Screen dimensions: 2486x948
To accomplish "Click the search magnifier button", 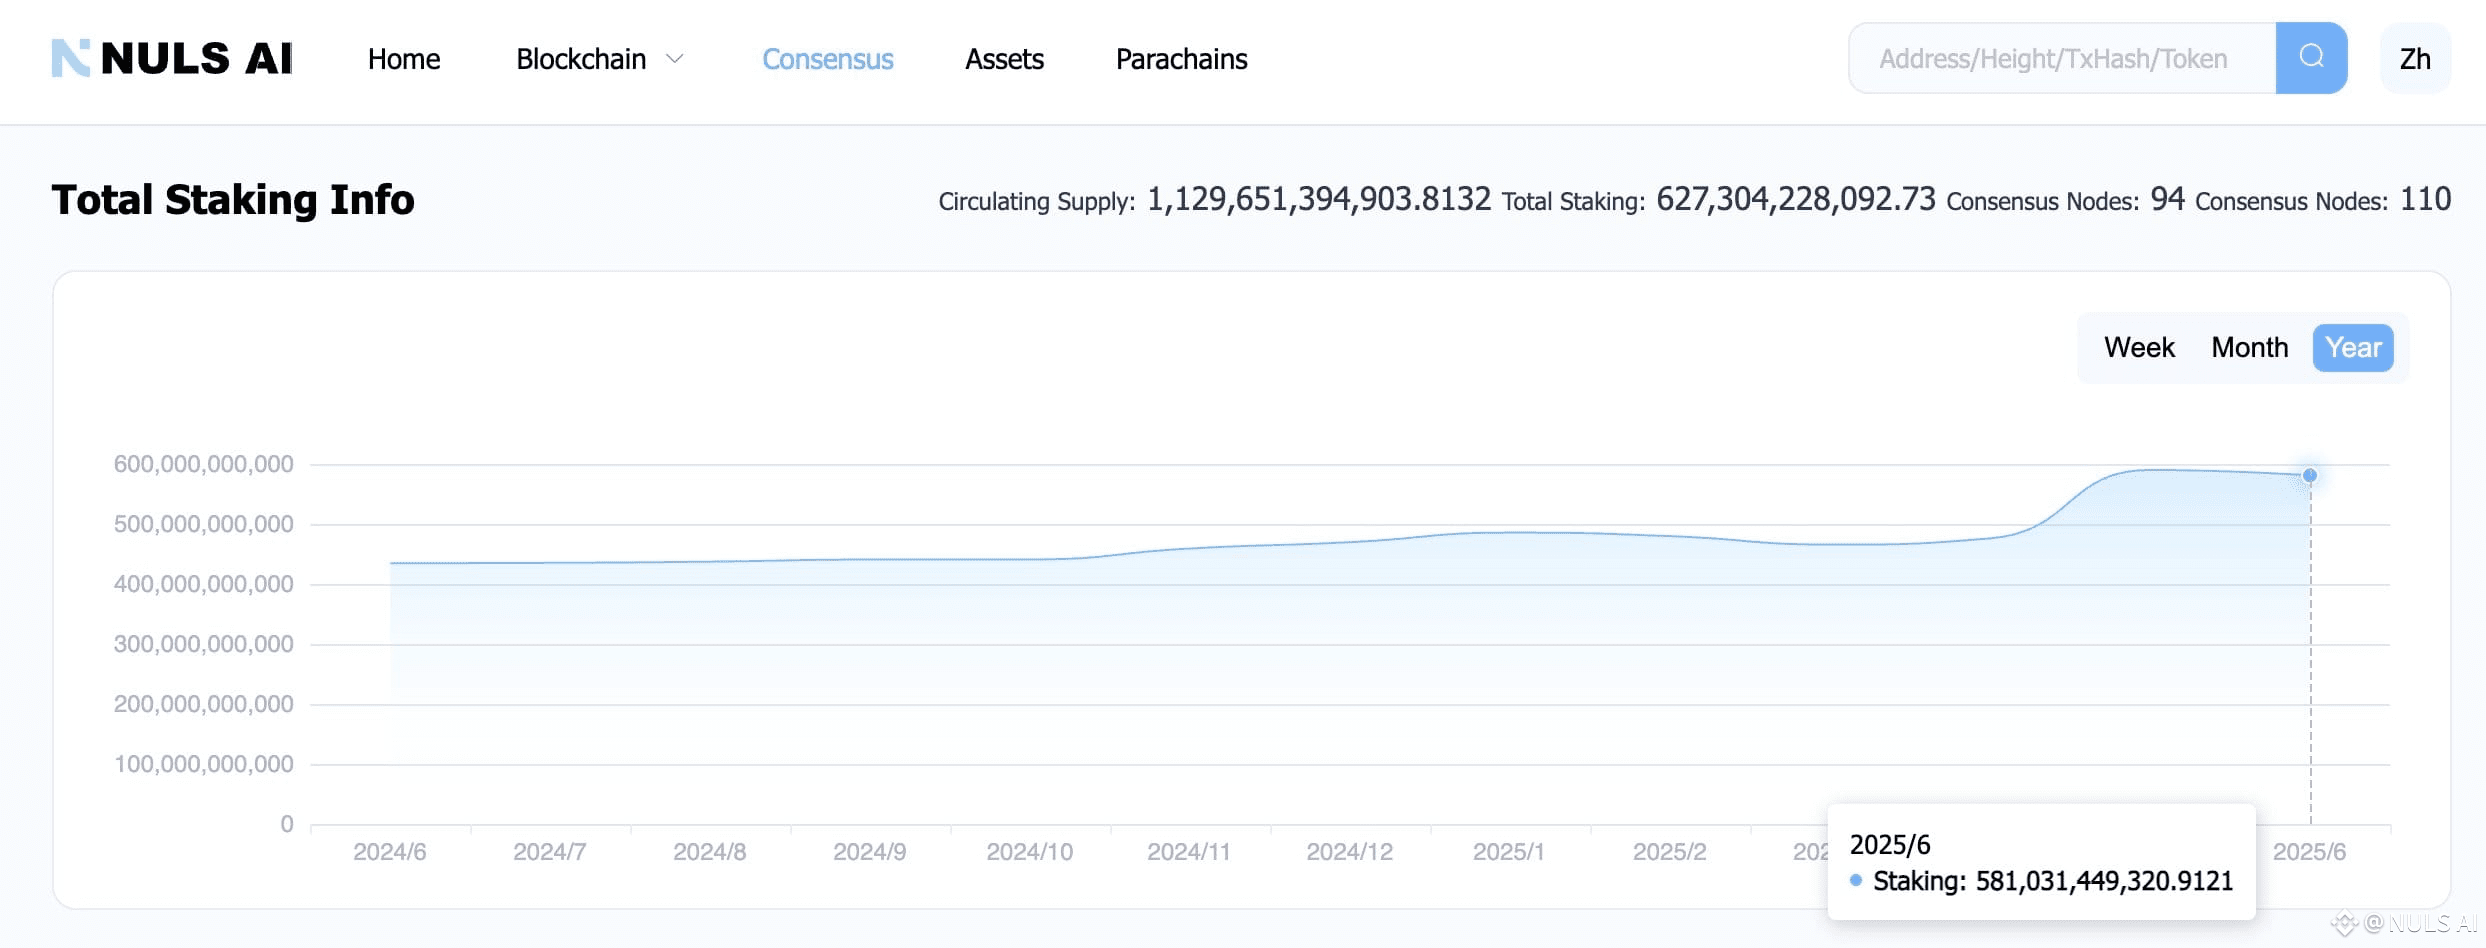I will pyautogui.click(x=2311, y=58).
